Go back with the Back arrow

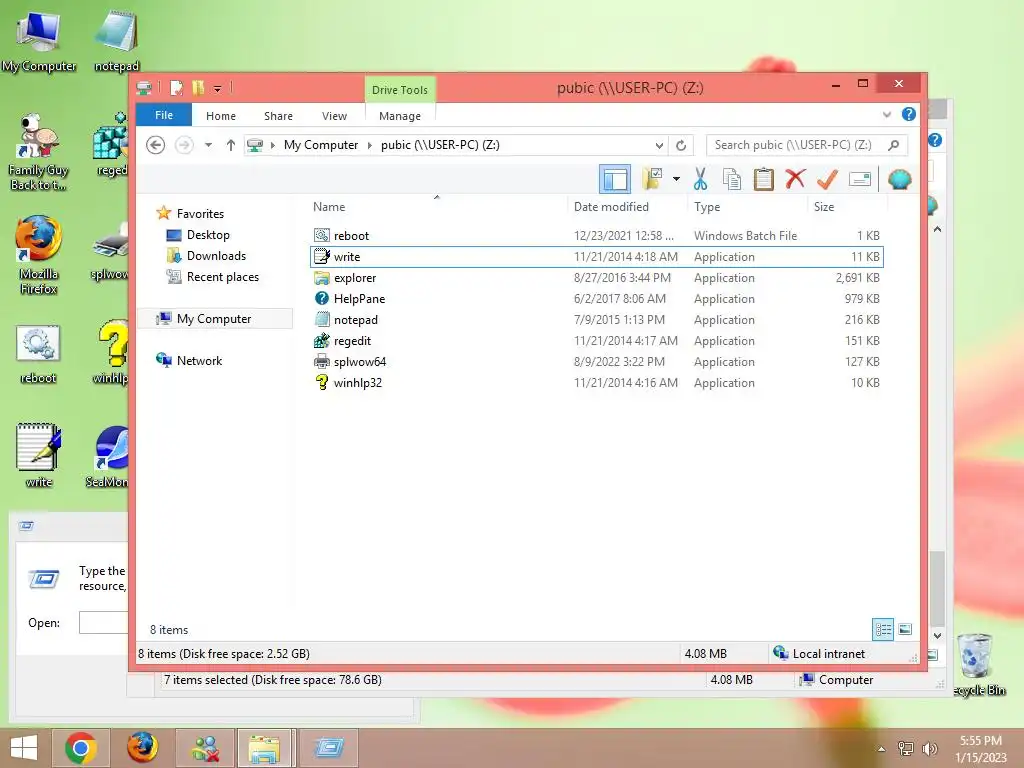pyautogui.click(x=155, y=144)
